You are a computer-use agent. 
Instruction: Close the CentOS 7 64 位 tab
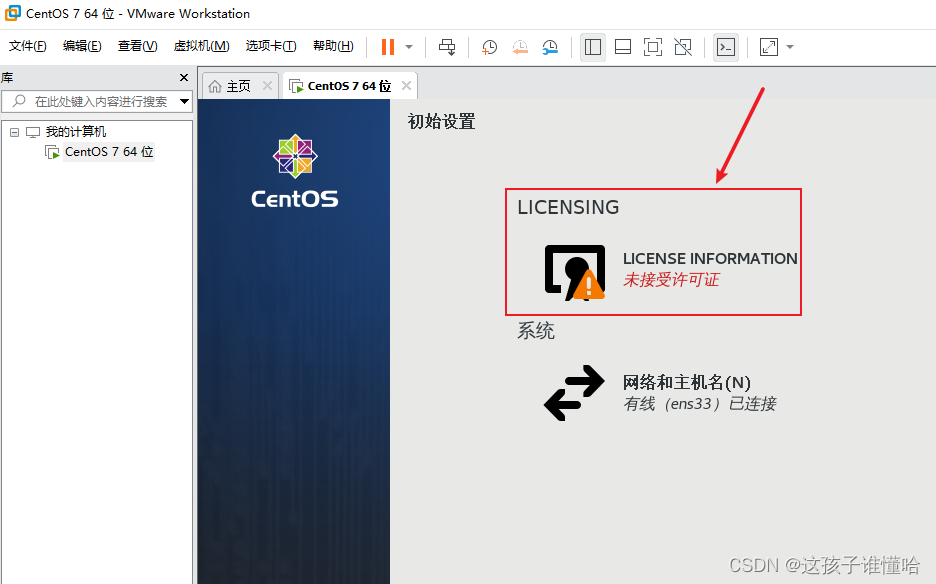tap(407, 86)
